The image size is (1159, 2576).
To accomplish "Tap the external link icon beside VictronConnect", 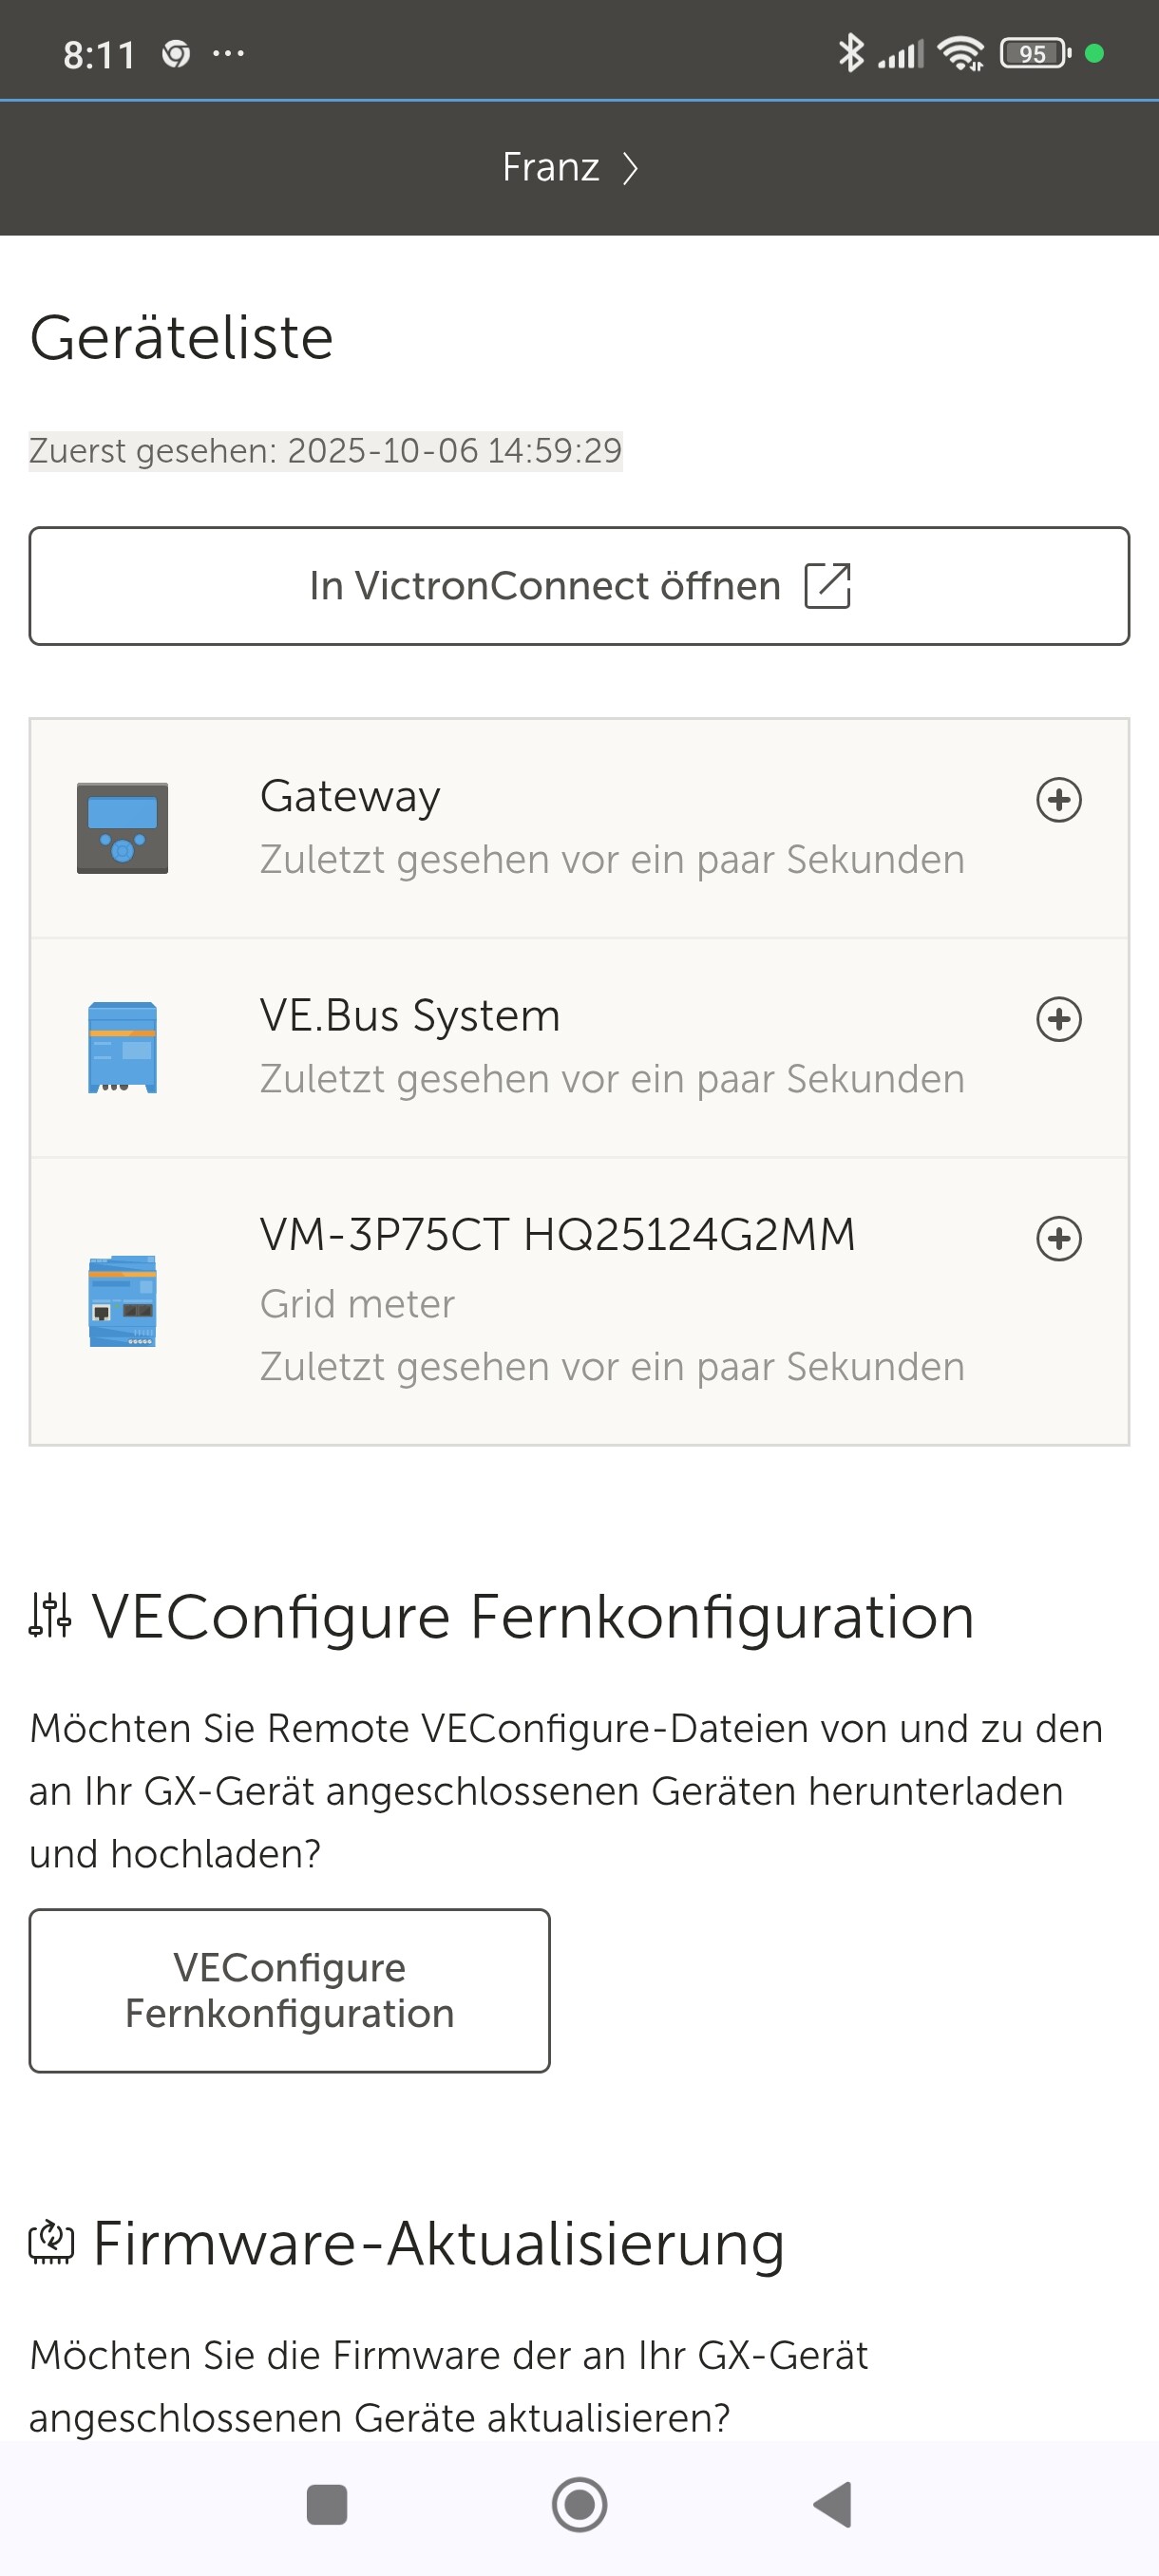I will (828, 586).
